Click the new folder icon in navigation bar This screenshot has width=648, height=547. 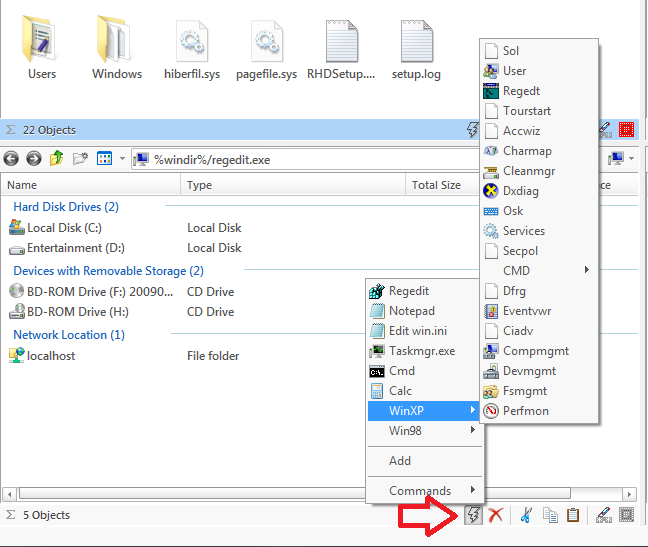(80, 159)
